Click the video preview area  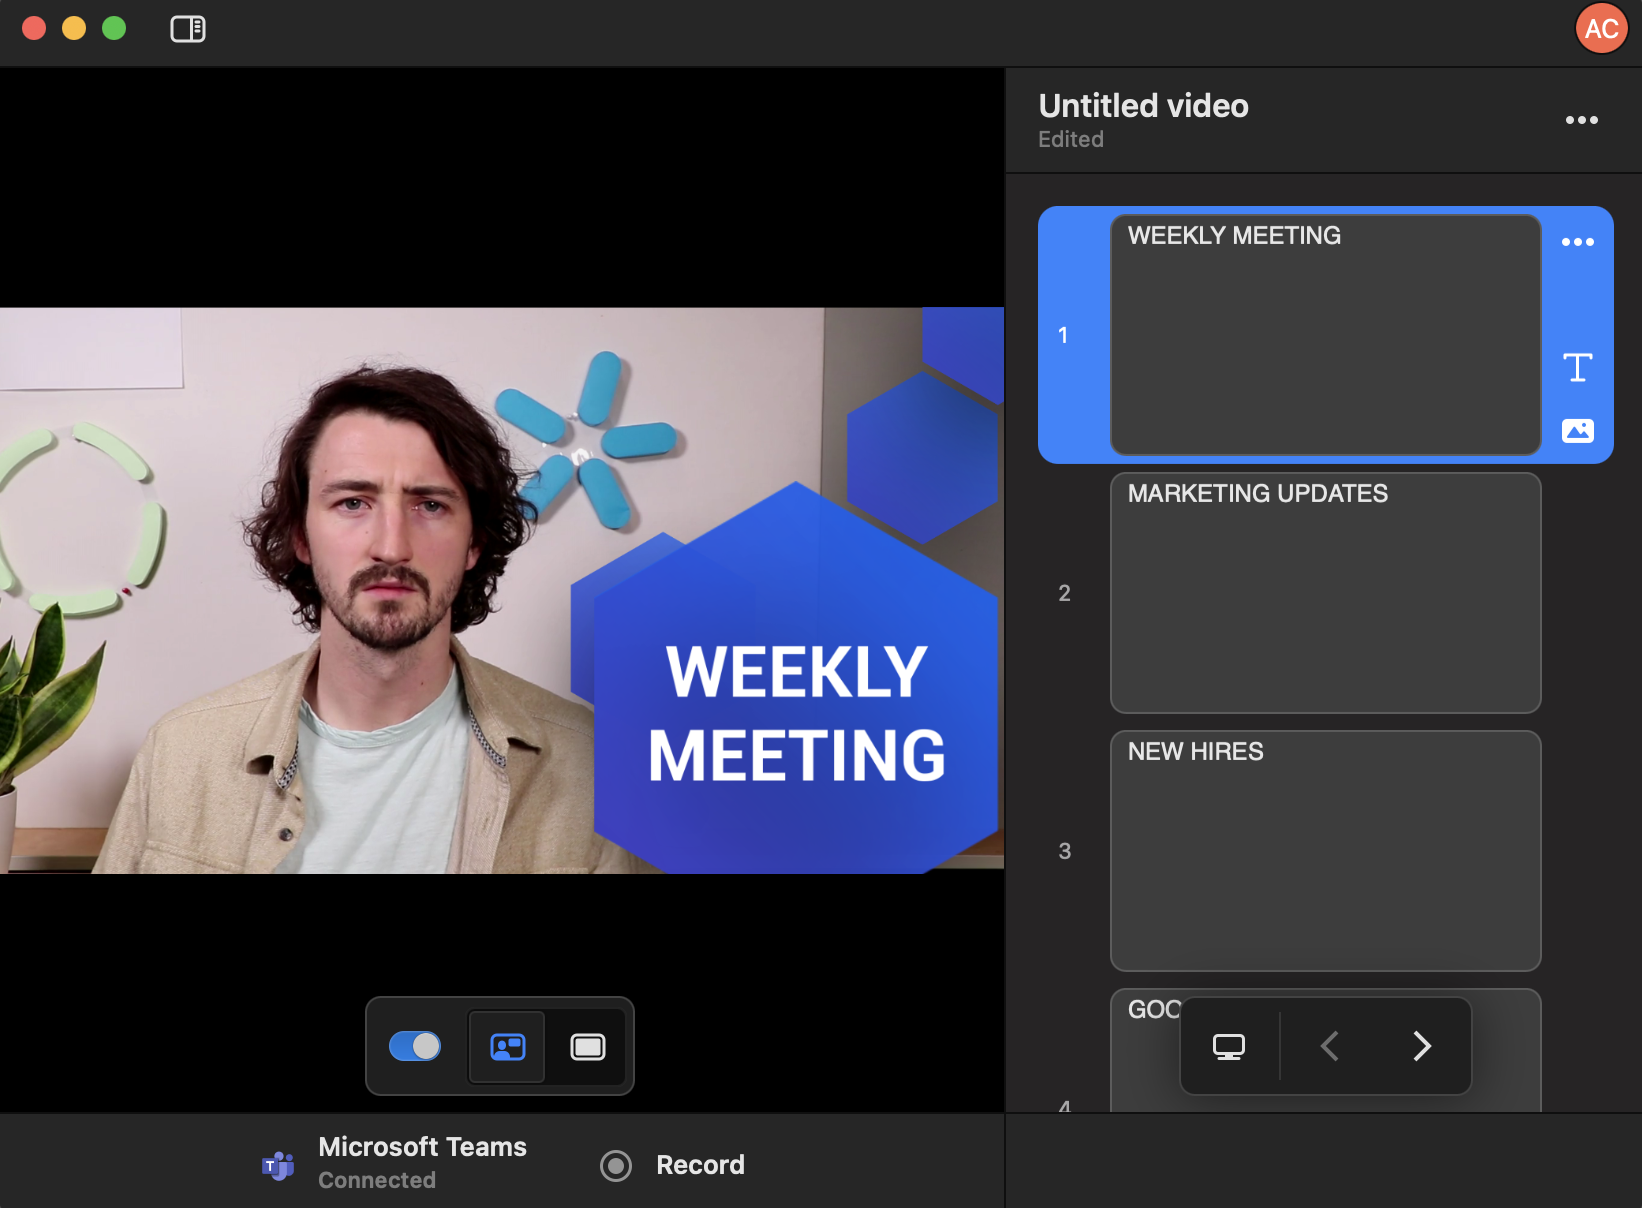click(x=502, y=590)
